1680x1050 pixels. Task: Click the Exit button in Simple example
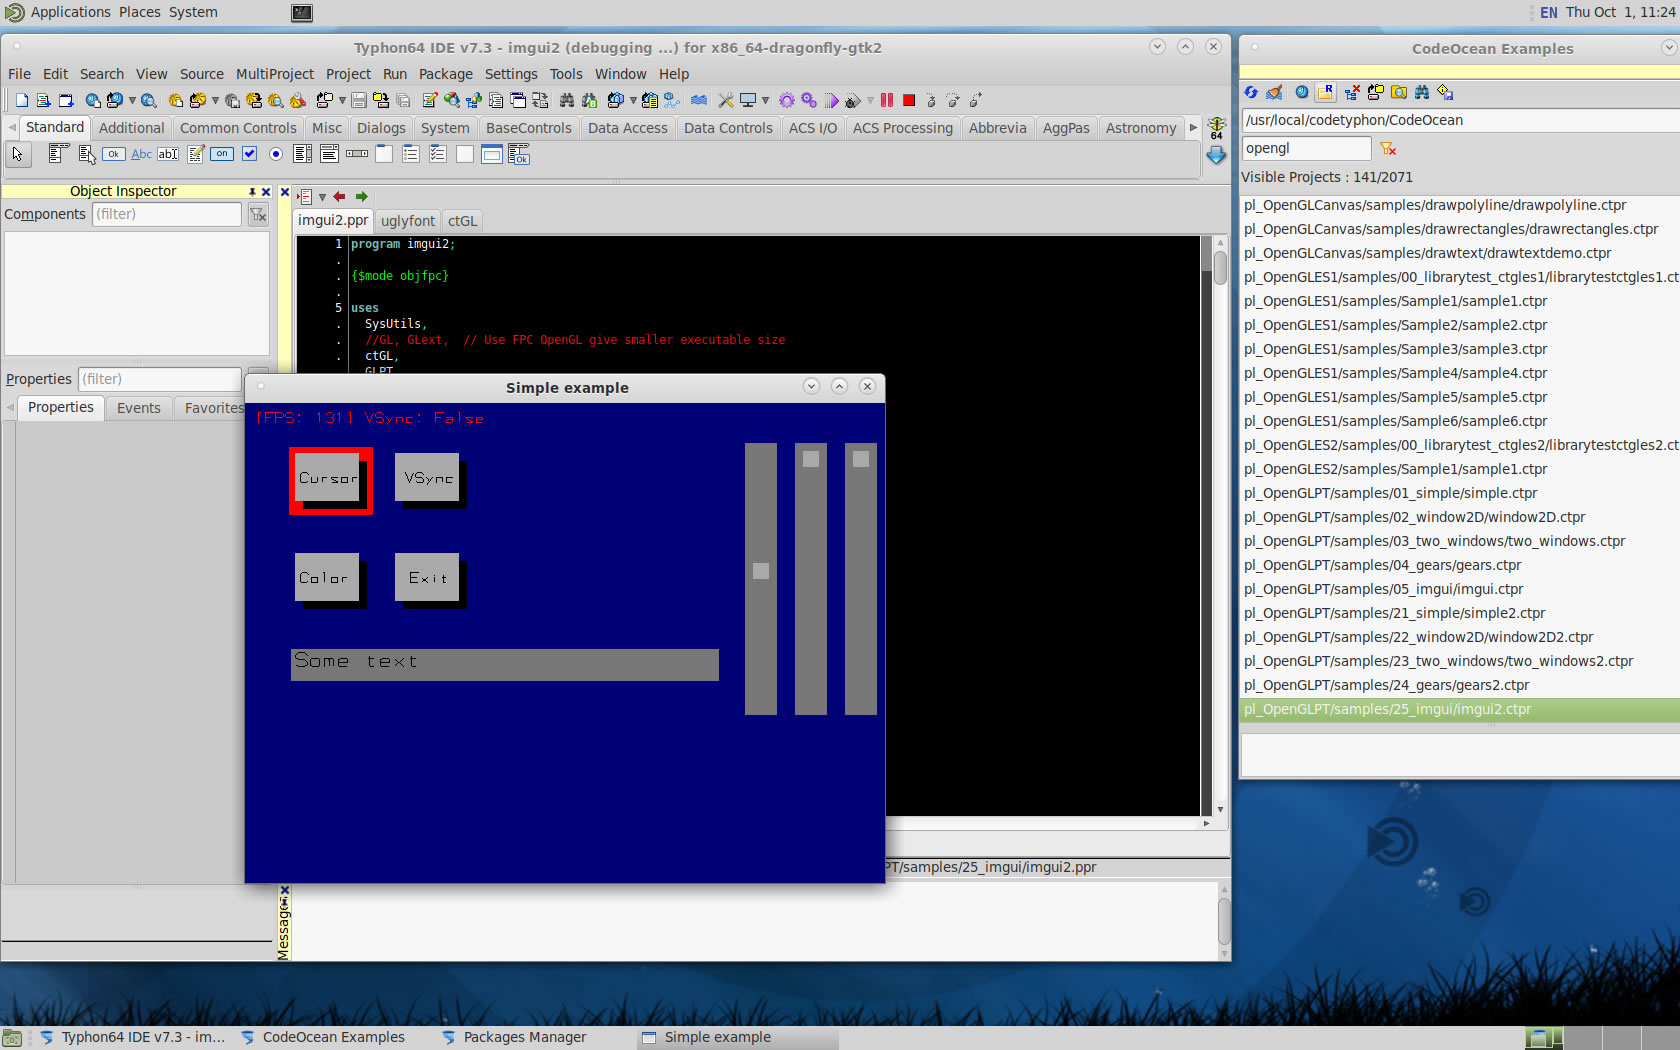pyautogui.click(x=427, y=578)
